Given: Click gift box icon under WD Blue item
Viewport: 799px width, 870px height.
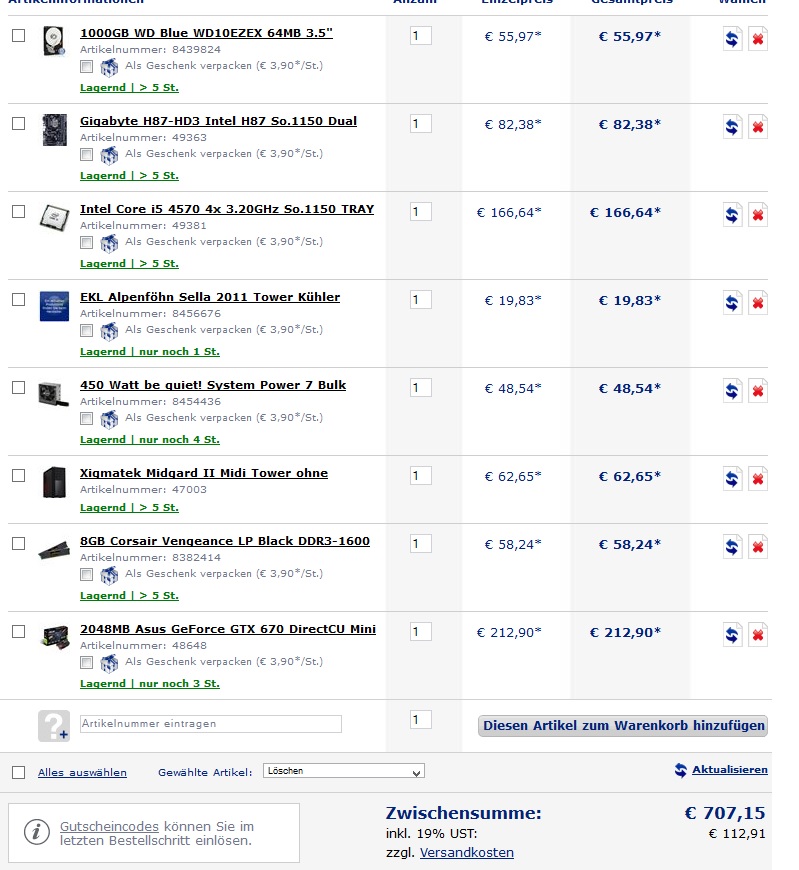Looking at the screenshot, I should [109, 67].
